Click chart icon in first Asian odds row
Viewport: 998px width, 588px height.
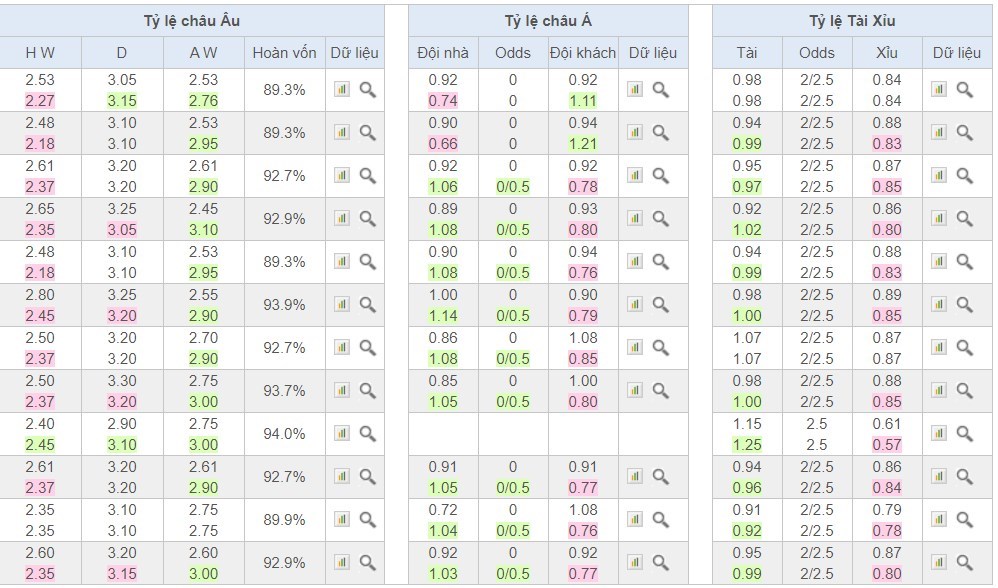click(x=635, y=89)
